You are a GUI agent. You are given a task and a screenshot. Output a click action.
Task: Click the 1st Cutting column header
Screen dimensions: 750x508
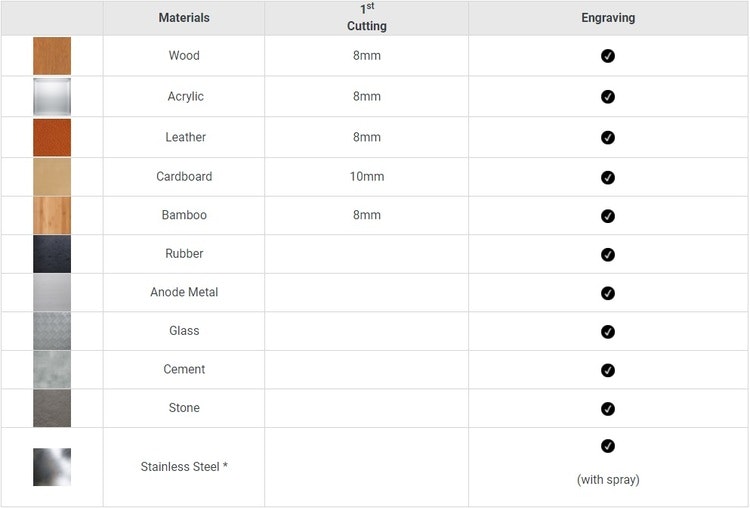tap(367, 18)
